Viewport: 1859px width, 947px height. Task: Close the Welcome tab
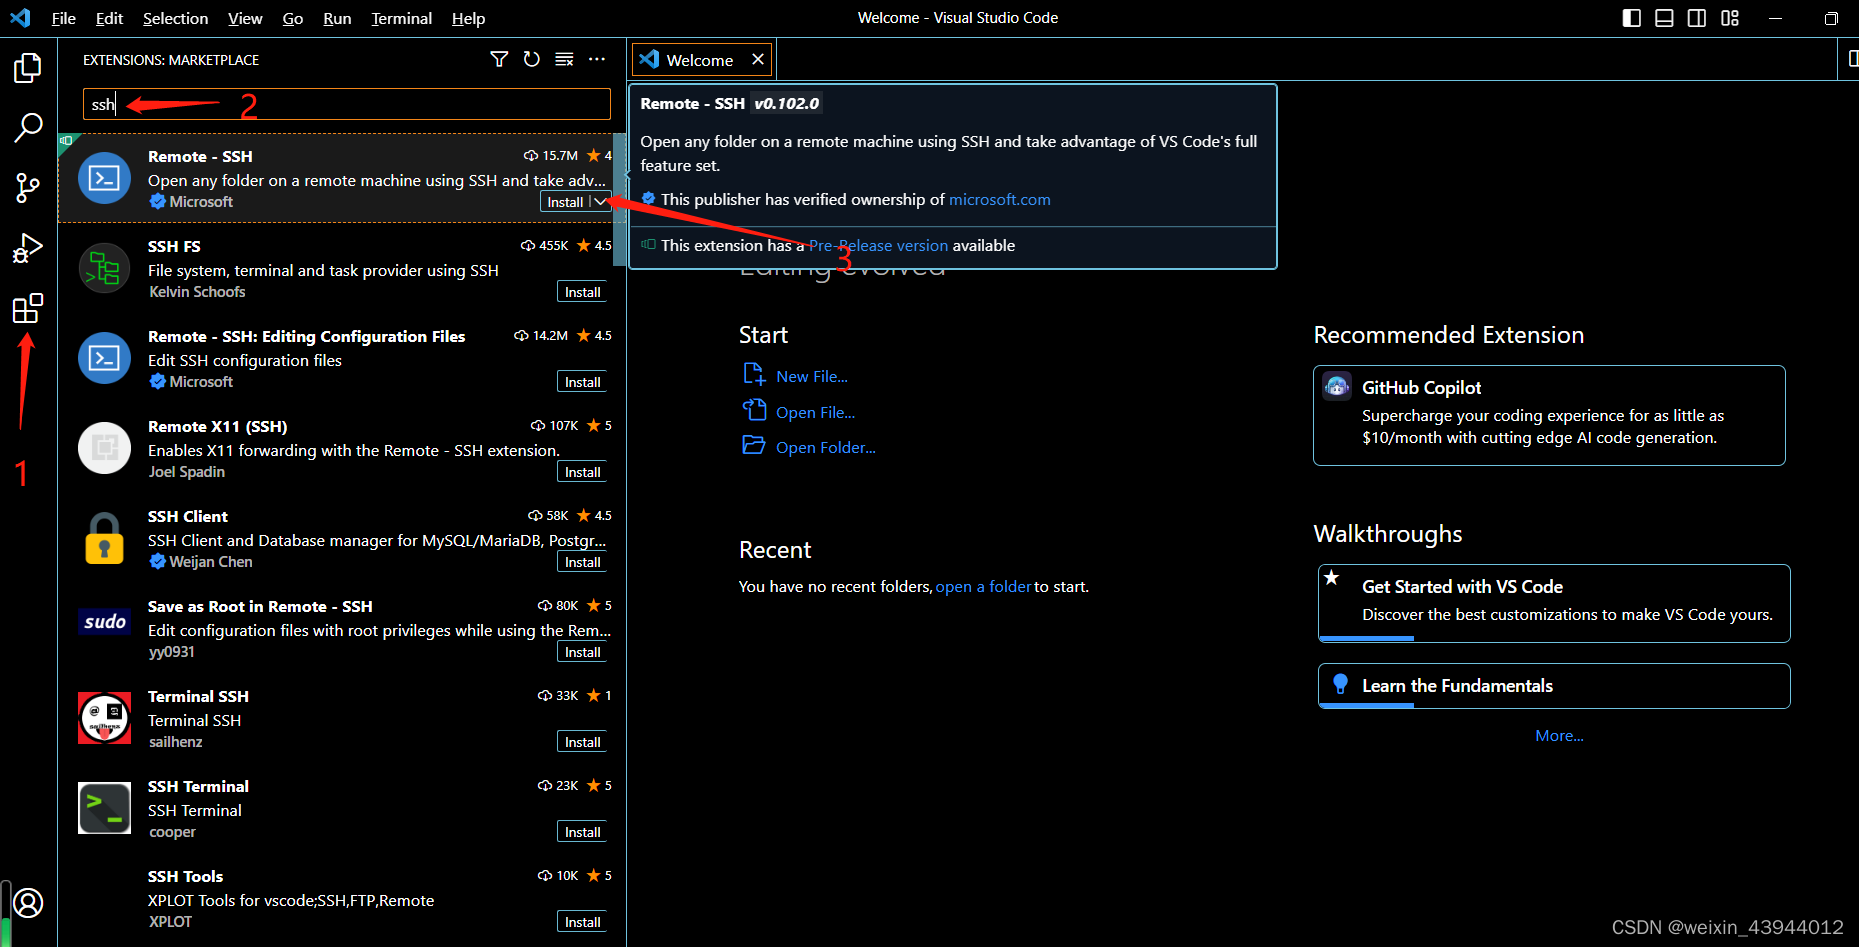click(758, 59)
